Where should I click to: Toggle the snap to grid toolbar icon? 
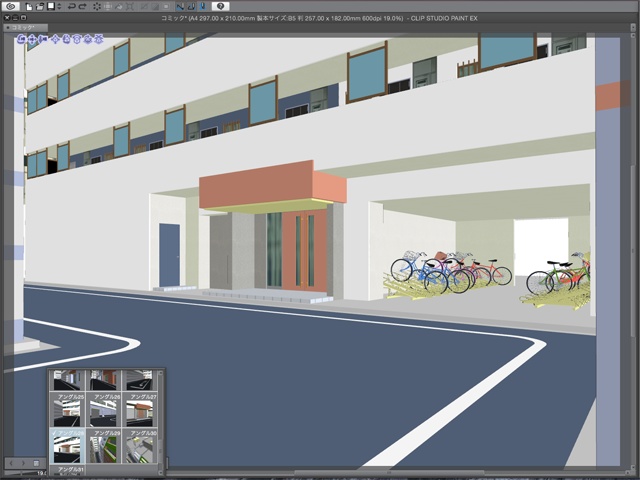click(203, 6)
